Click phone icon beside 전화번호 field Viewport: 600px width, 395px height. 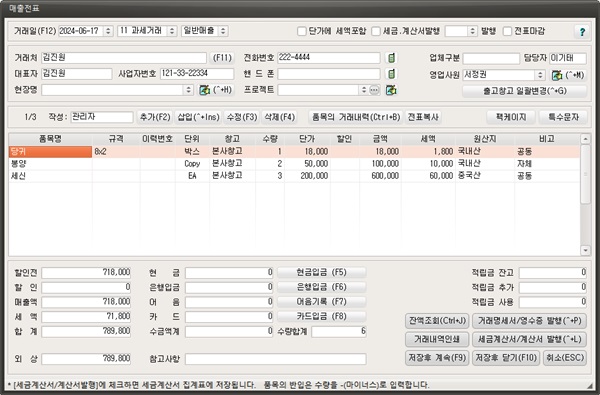click(x=391, y=58)
